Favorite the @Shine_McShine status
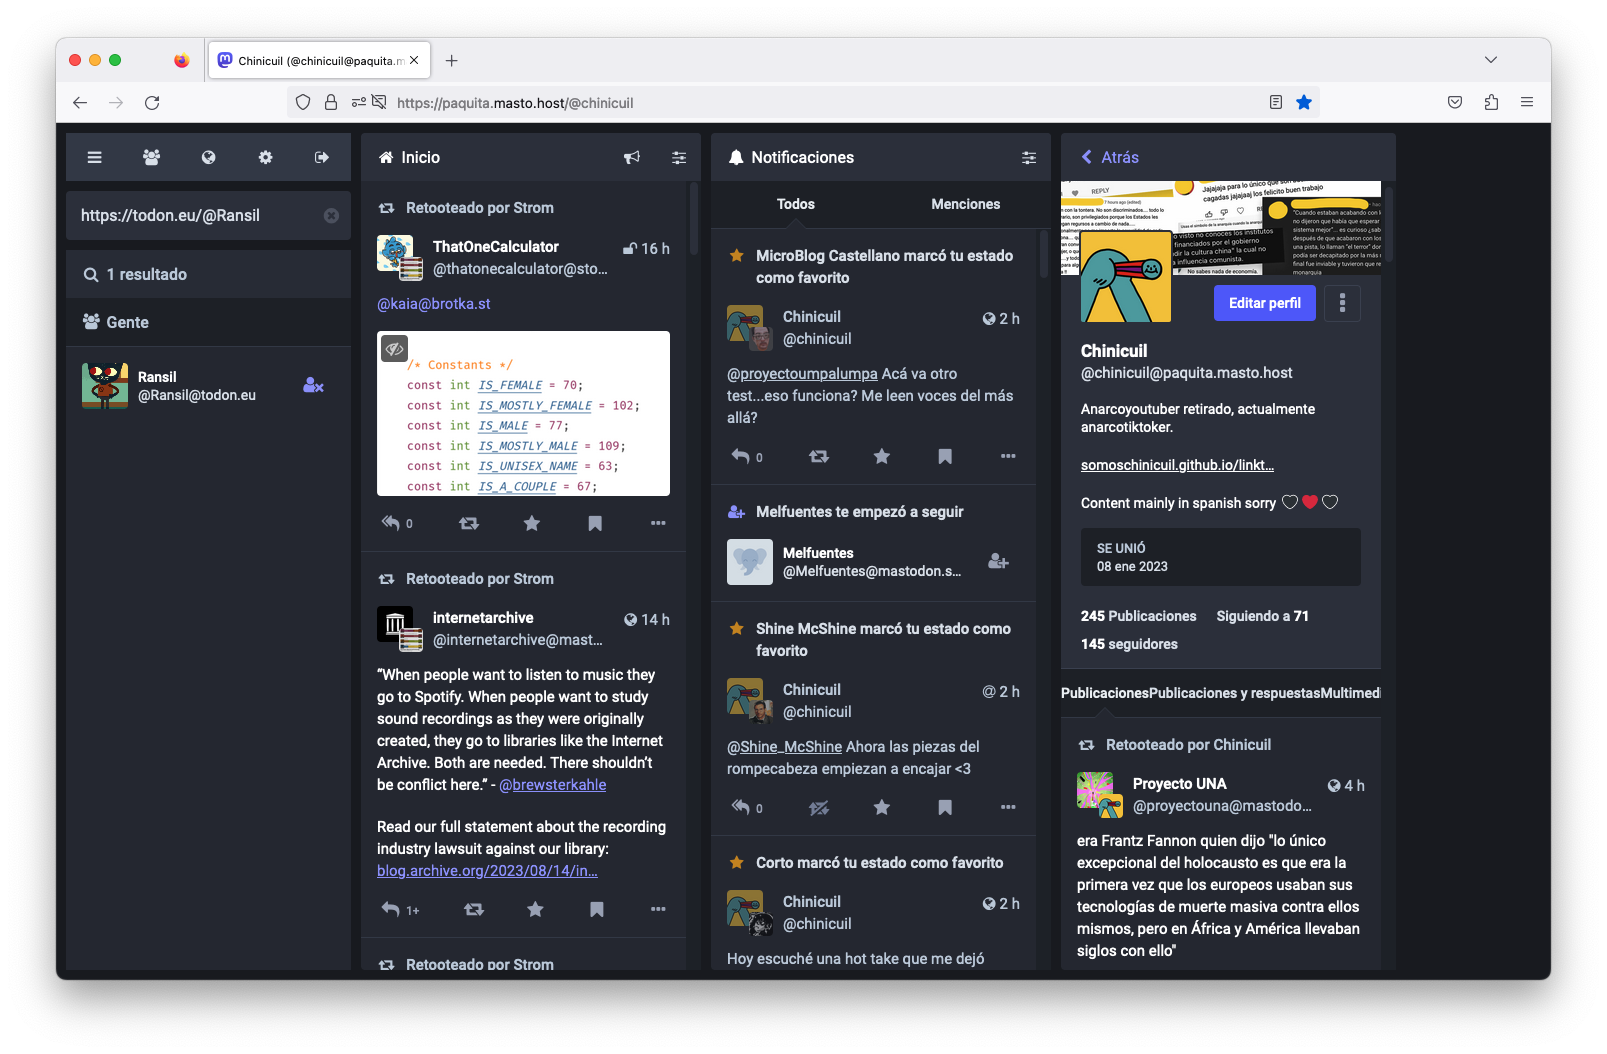The width and height of the screenshot is (1607, 1054). point(882,807)
